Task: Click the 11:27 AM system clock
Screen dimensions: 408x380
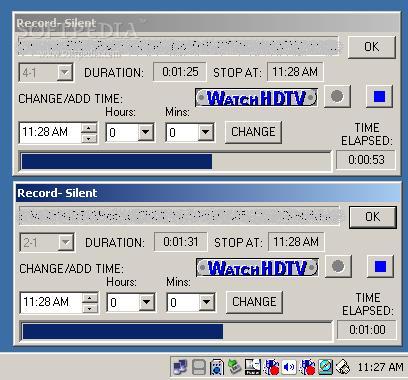Action: (380, 367)
